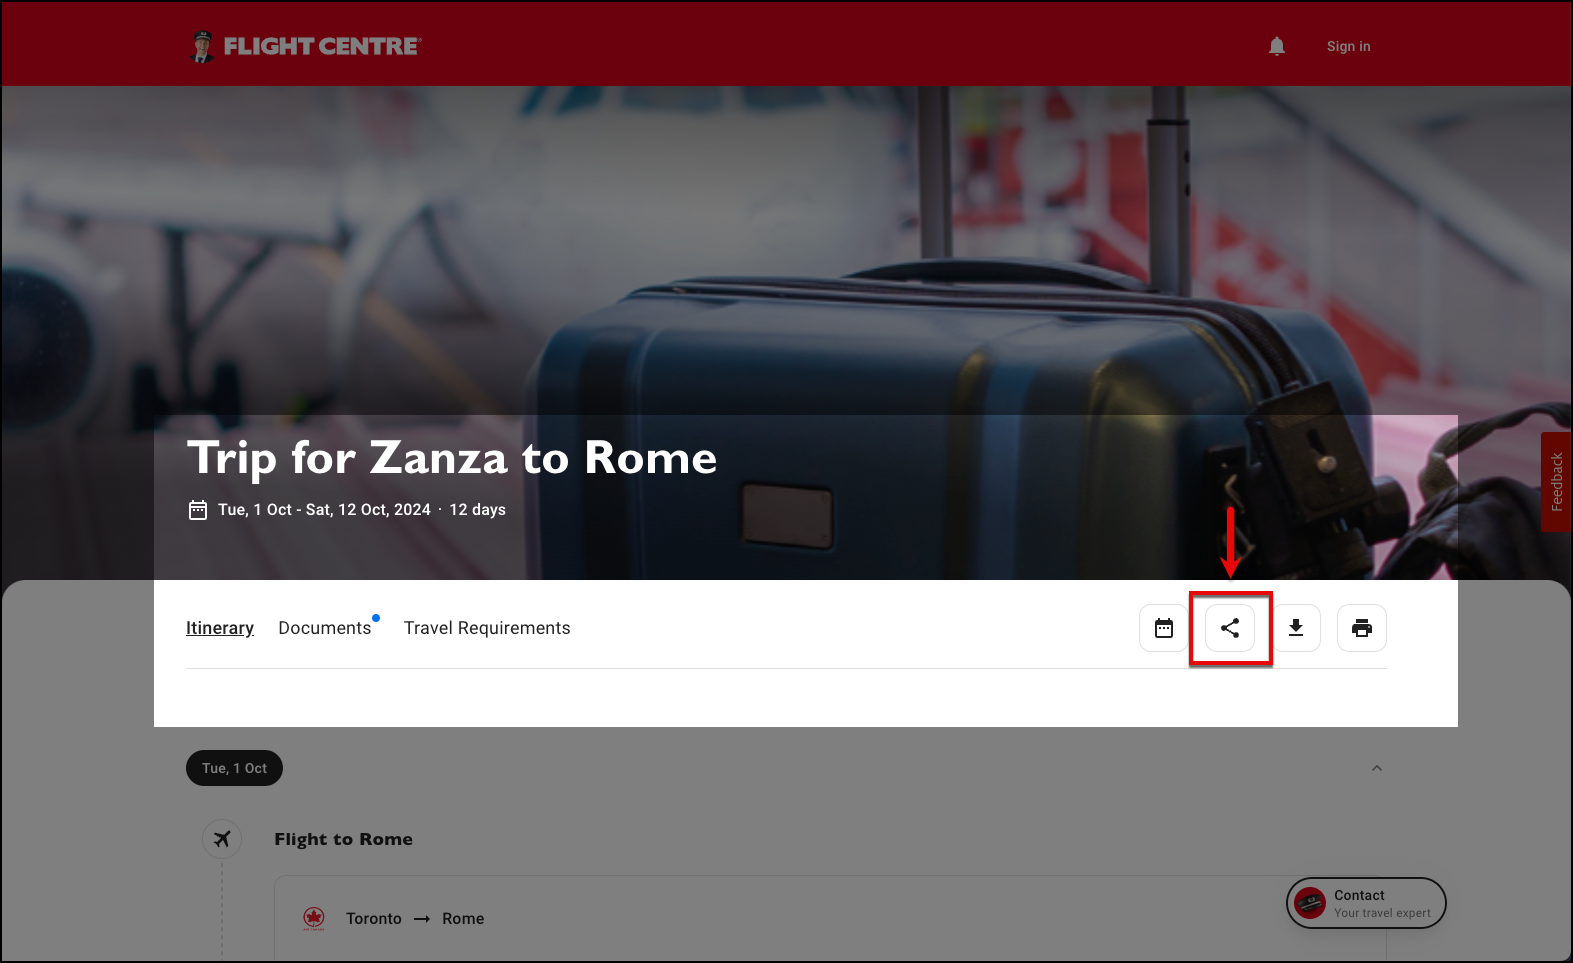1573x963 pixels.
Task: Click the Flight Centre logo
Action: click(x=306, y=46)
